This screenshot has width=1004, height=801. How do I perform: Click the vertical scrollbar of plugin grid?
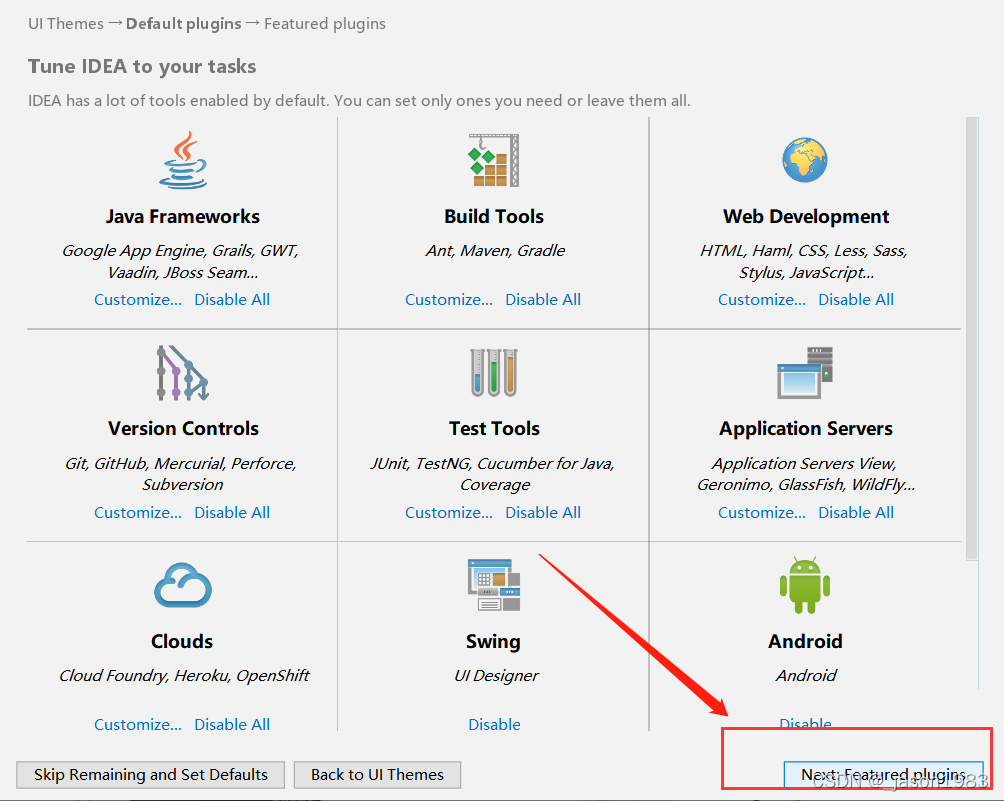tap(972, 338)
